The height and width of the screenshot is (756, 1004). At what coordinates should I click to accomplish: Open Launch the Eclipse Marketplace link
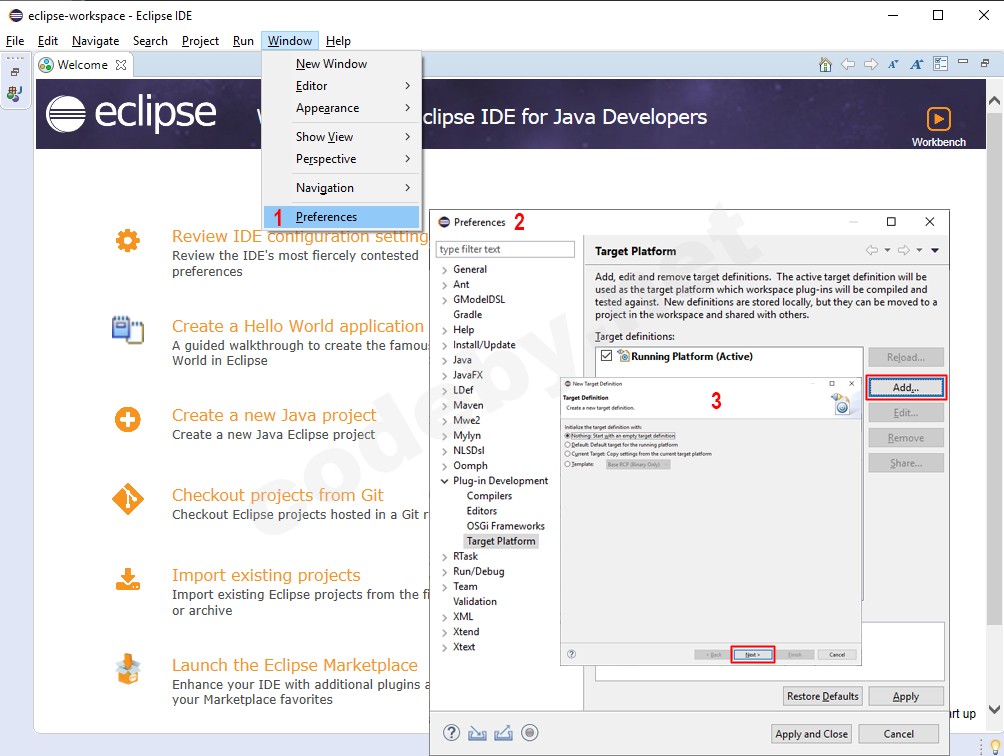point(295,665)
